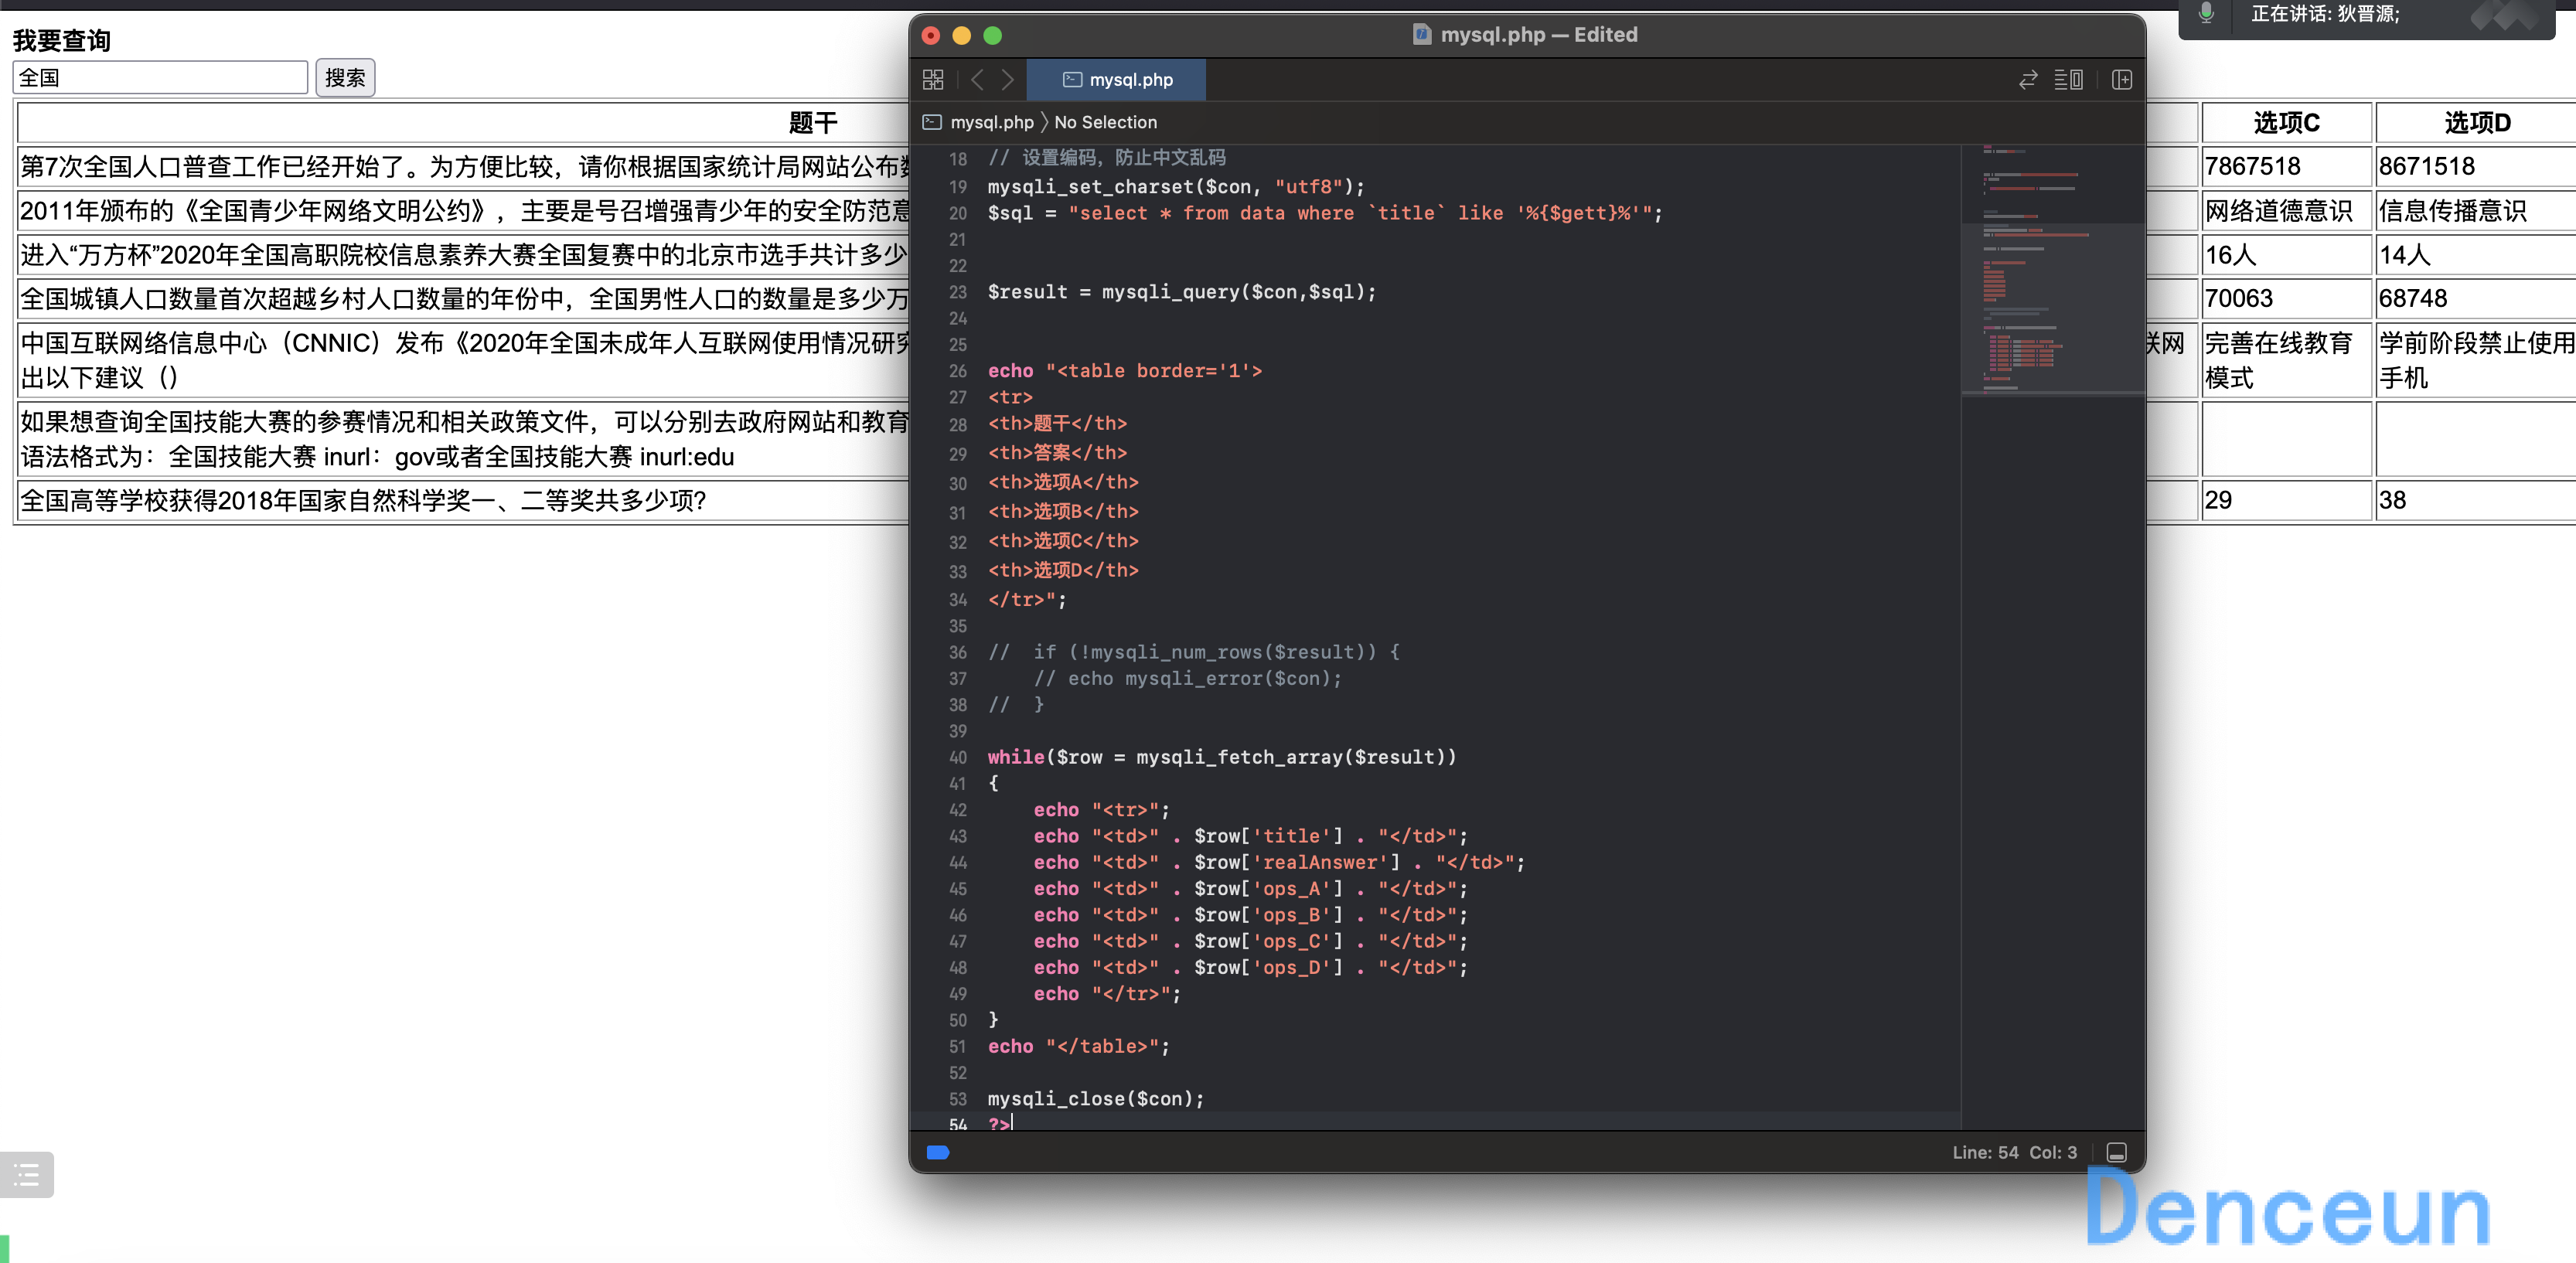Click the row starting 全国城镇人口数量
Screen dimensions: 2576x1263
pos(464,298)
